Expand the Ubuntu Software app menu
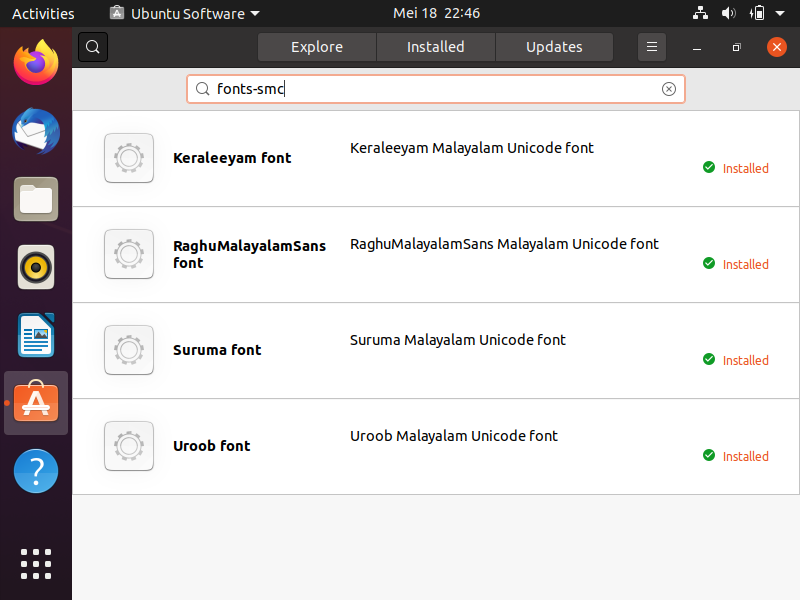Screen dimensions: 800x600 click(x=185, y=14)
